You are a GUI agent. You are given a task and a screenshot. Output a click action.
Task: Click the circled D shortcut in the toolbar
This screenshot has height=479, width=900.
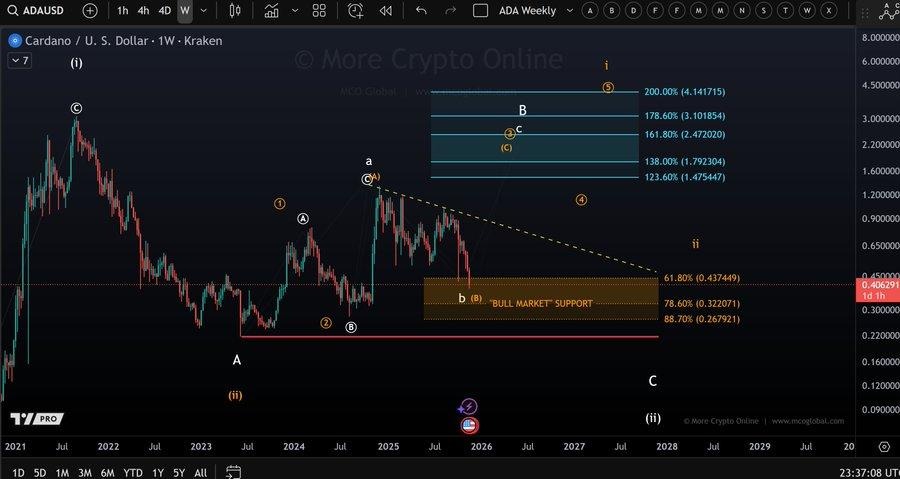634,10
